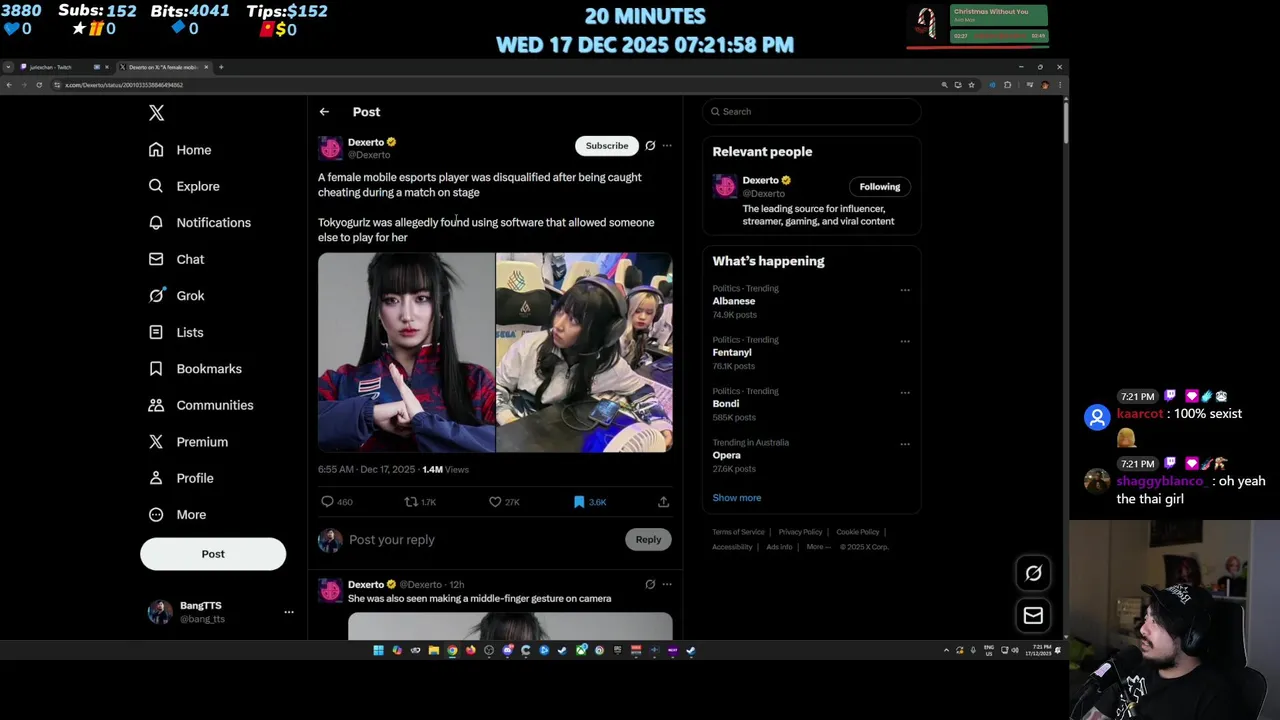Open the Cookie Policy link
The height and width of the screenshot is (720, 1280).
click(857, 532)
